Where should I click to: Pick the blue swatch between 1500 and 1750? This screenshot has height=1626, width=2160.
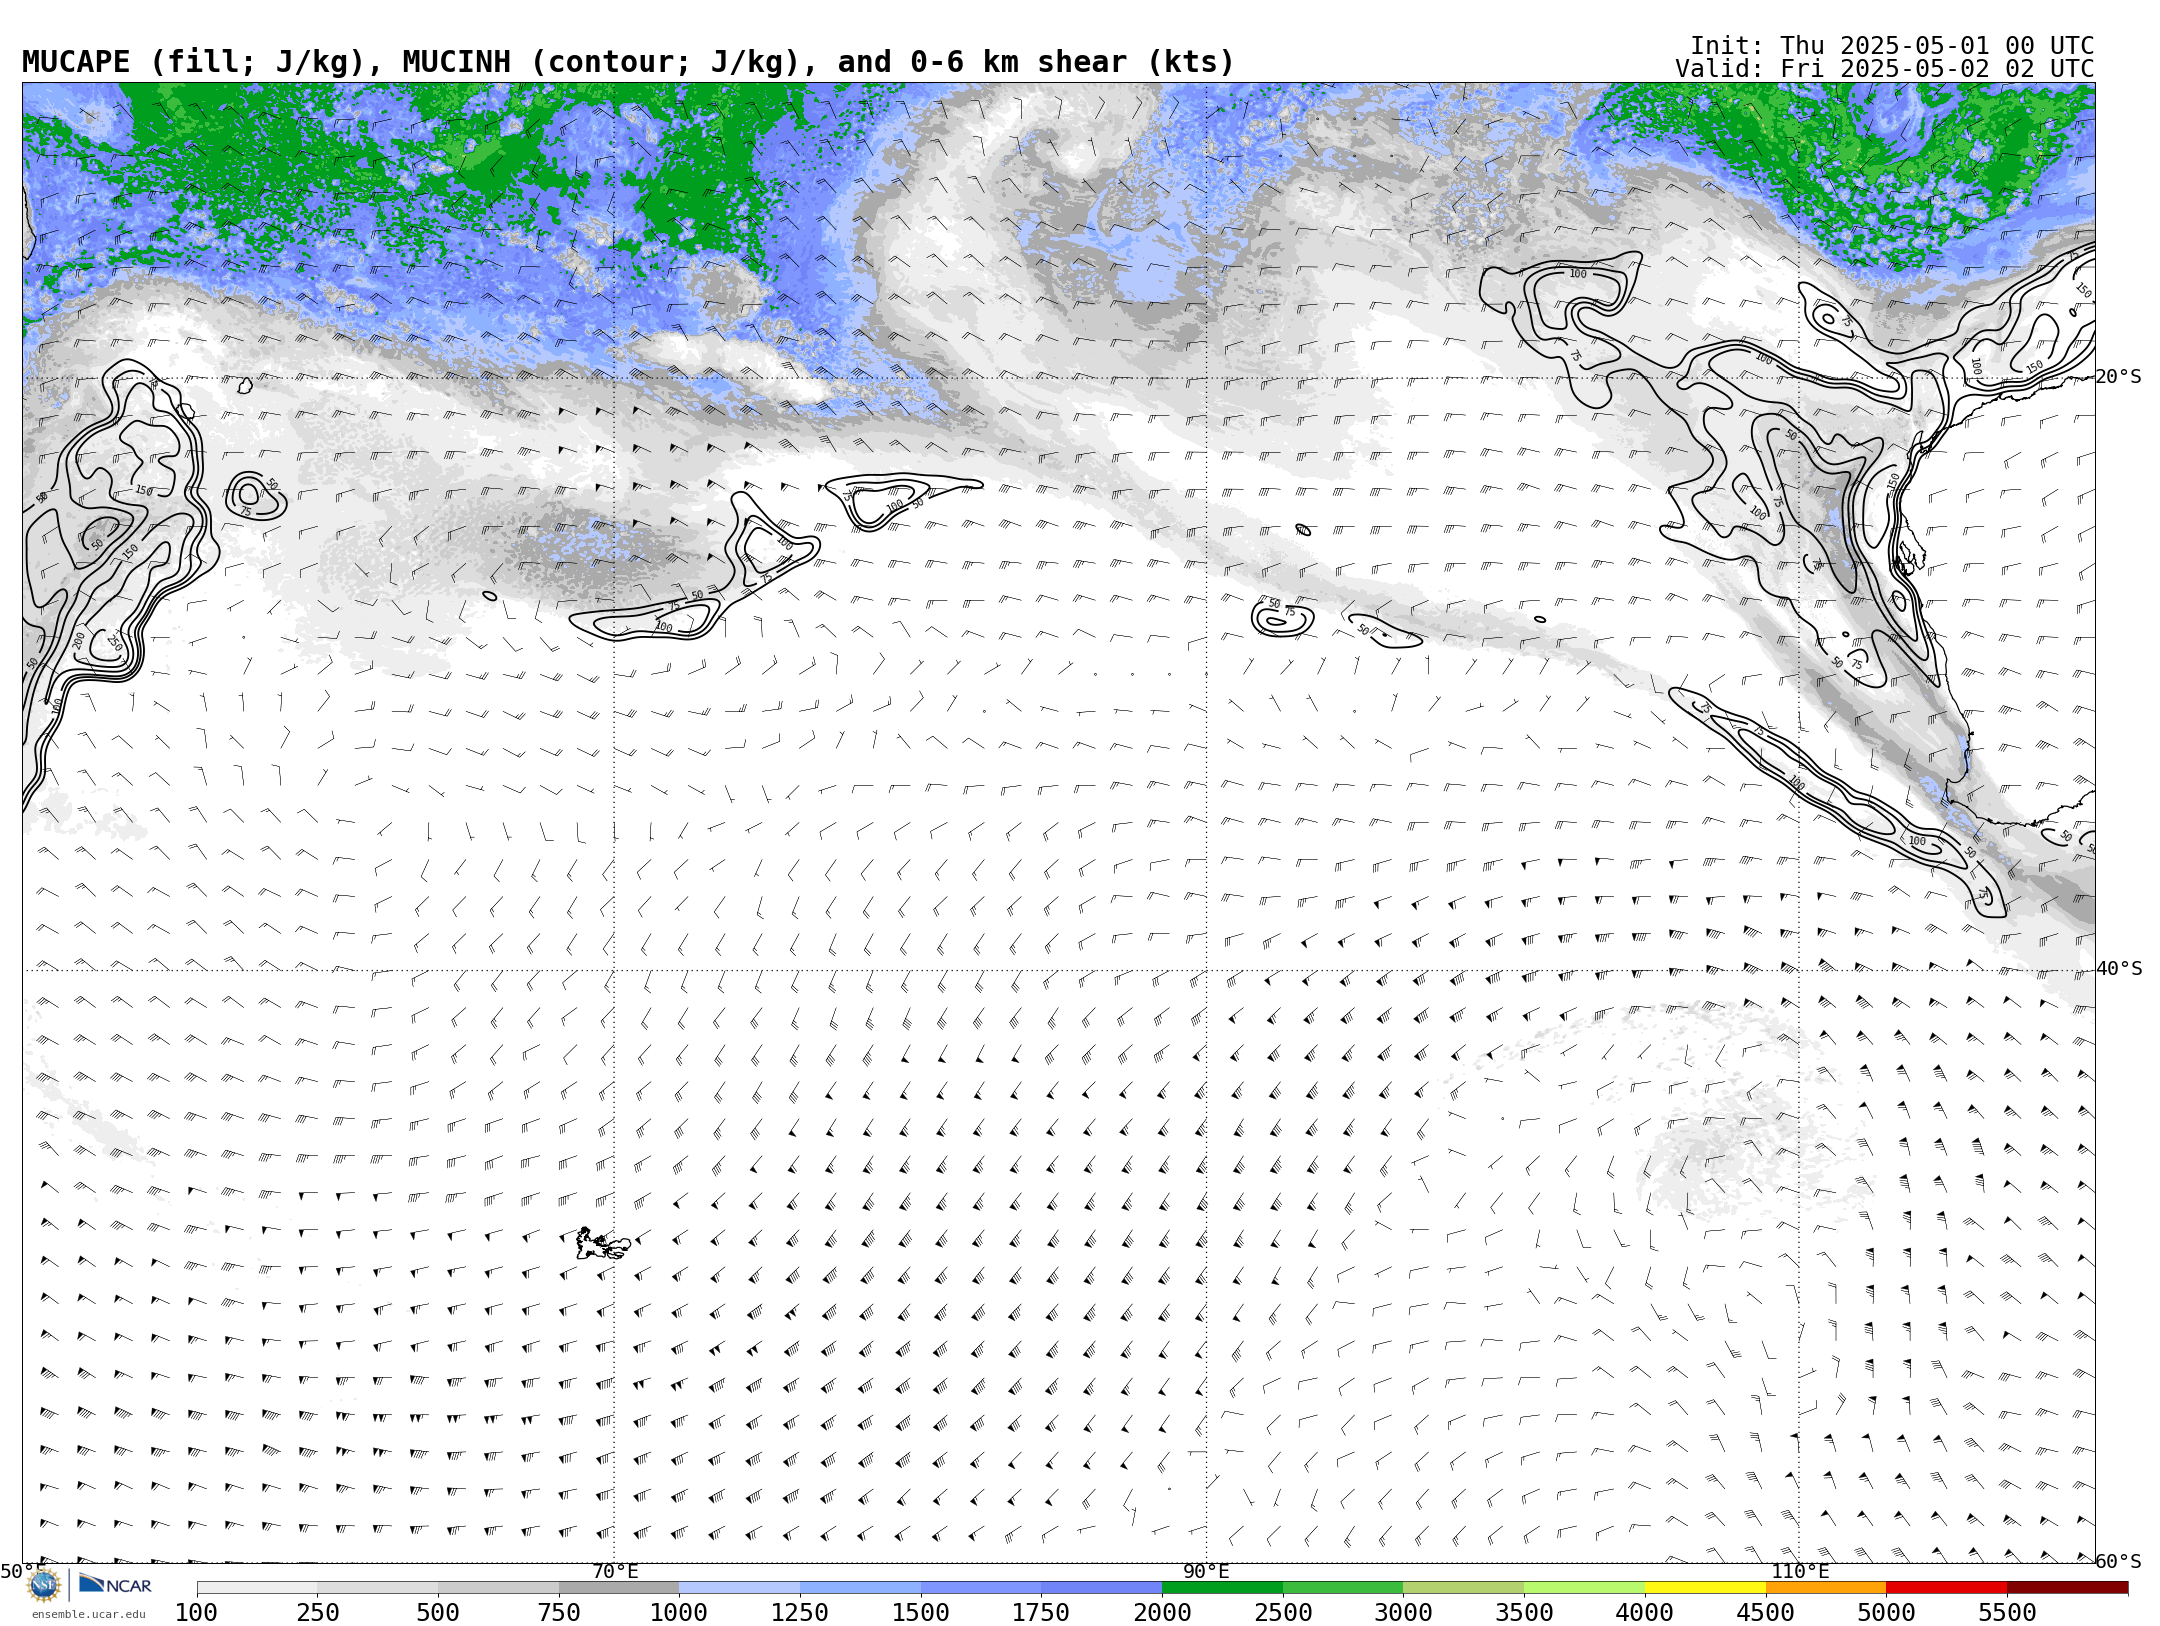click(981, 1588)
